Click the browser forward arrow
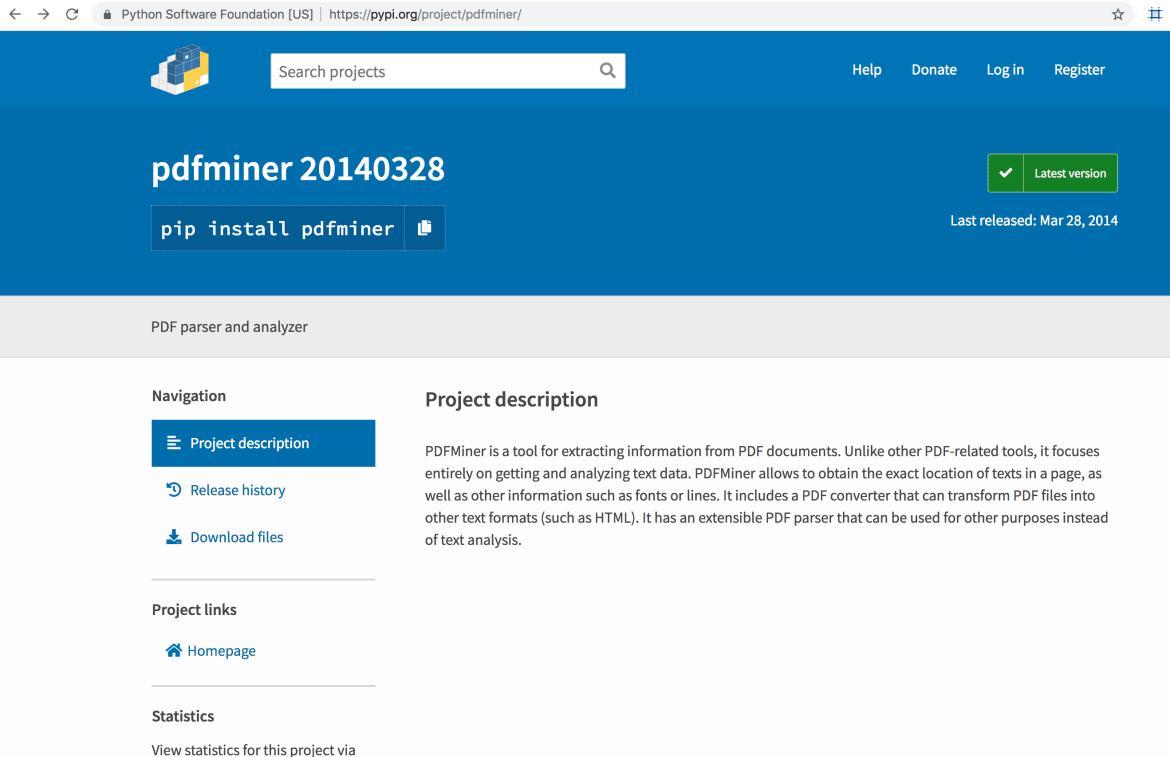 (43, 14)
